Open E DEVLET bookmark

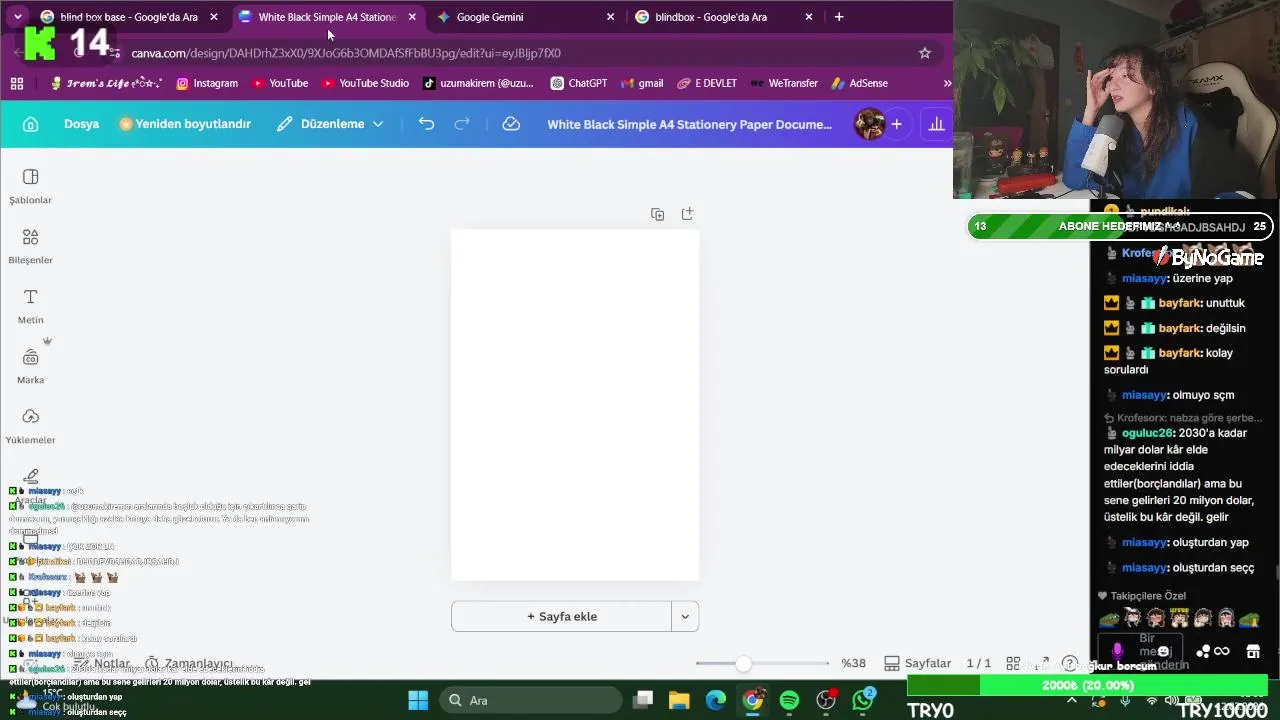pyautogui.click(x=707, y=83)
